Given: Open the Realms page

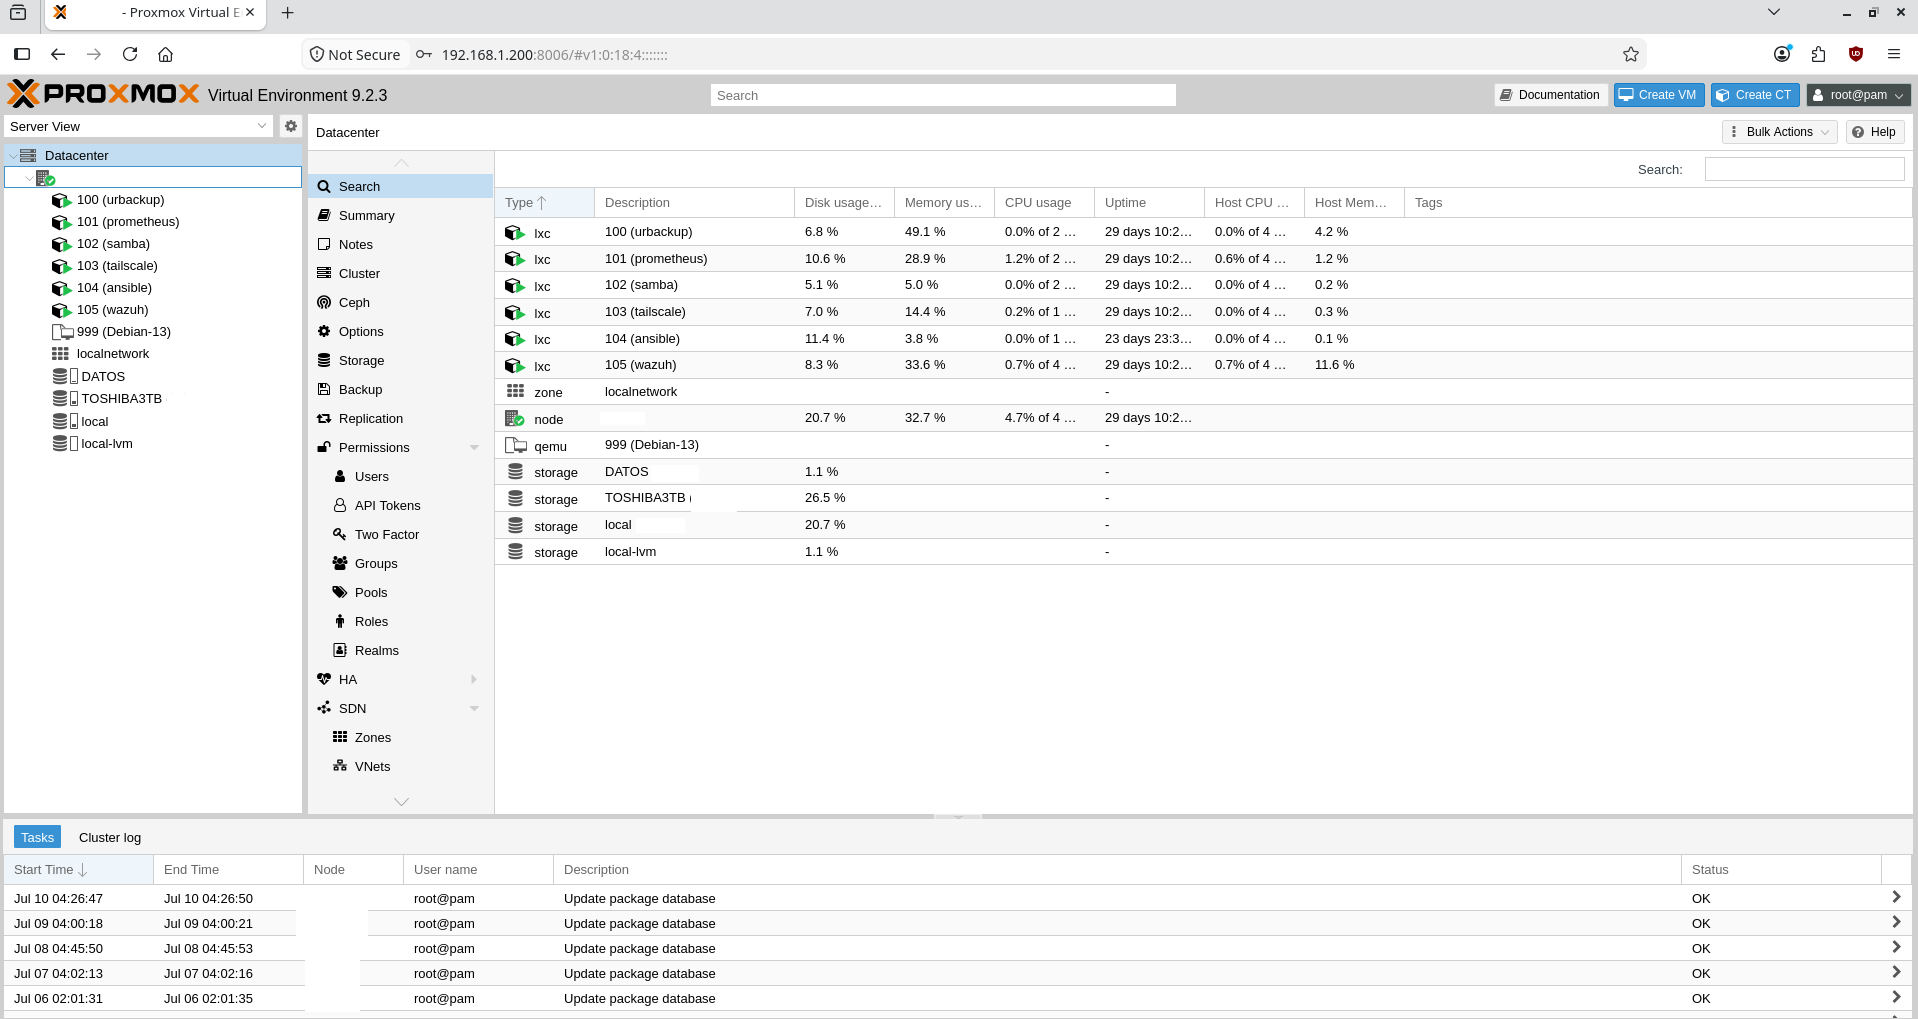Looking at the screenshot, I should pyautogui.click(x=401, y=650).
